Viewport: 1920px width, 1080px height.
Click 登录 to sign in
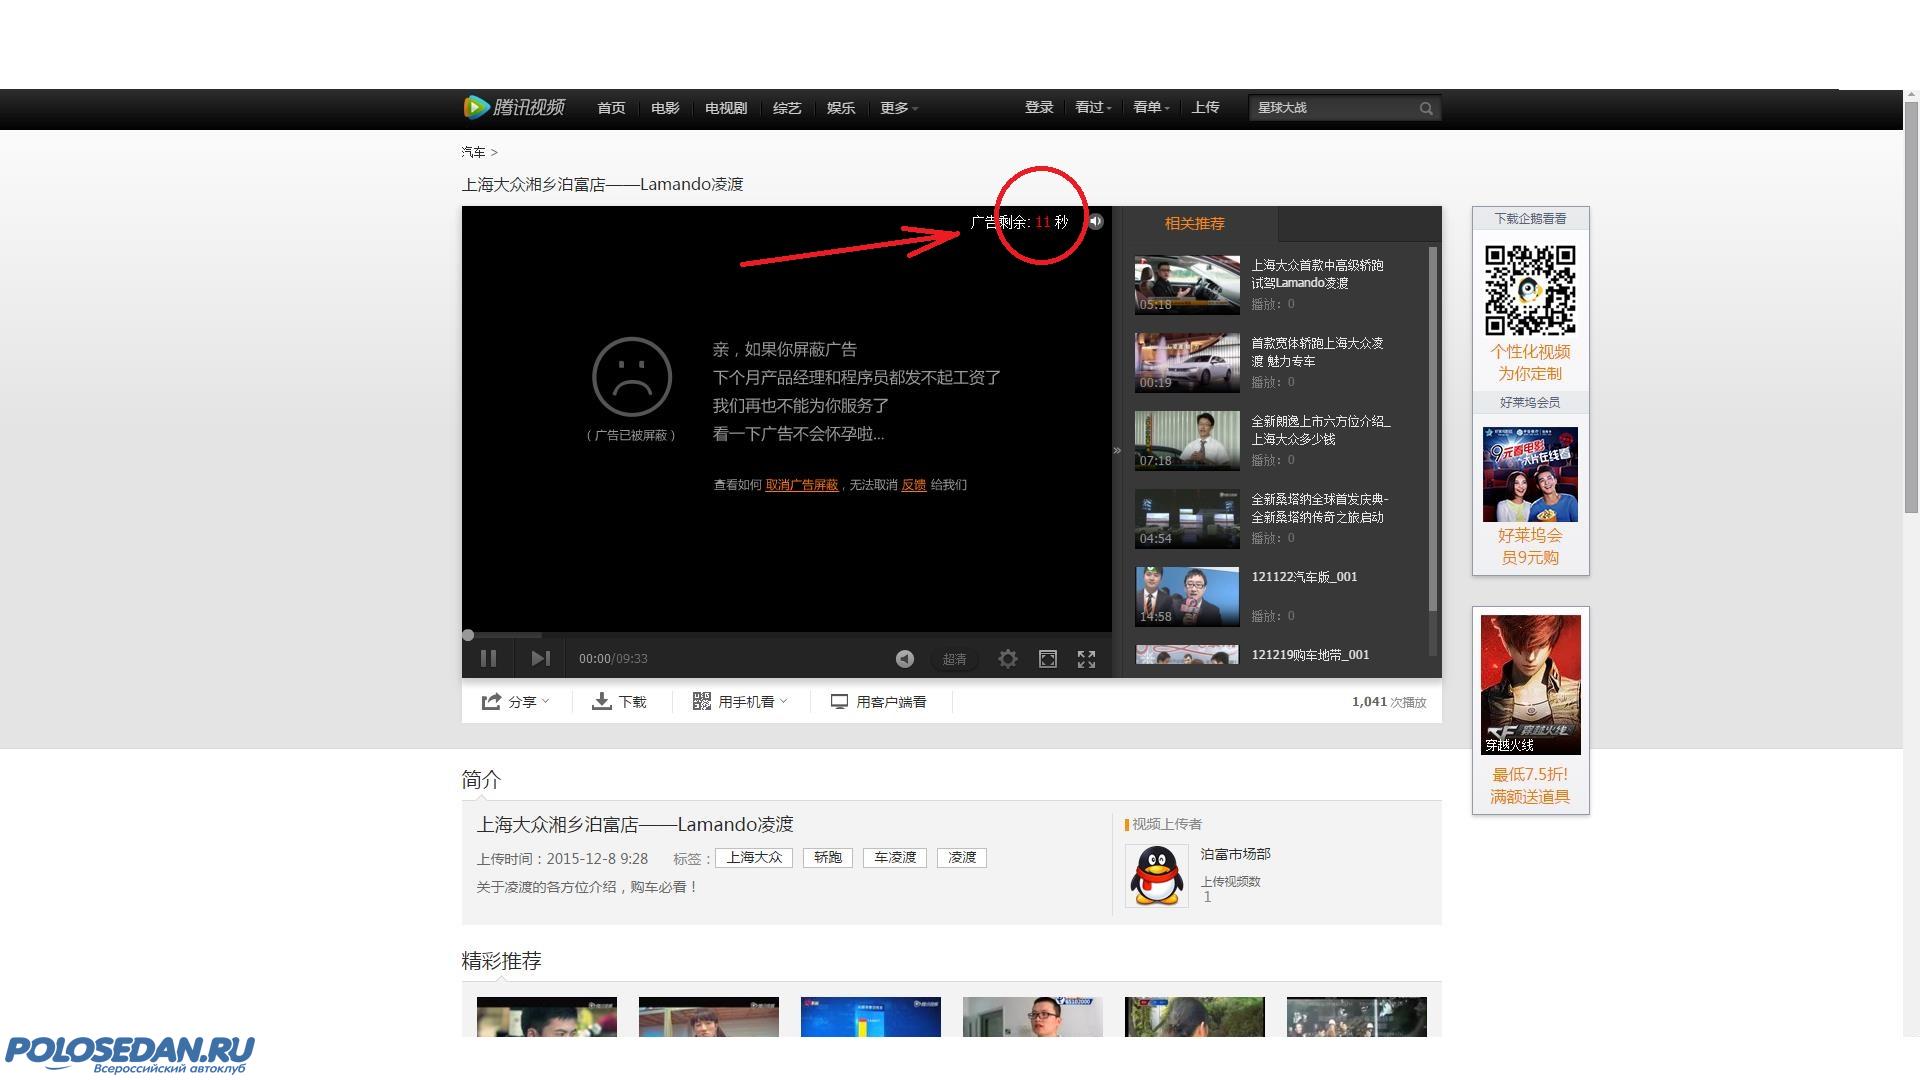point(1038,107)
